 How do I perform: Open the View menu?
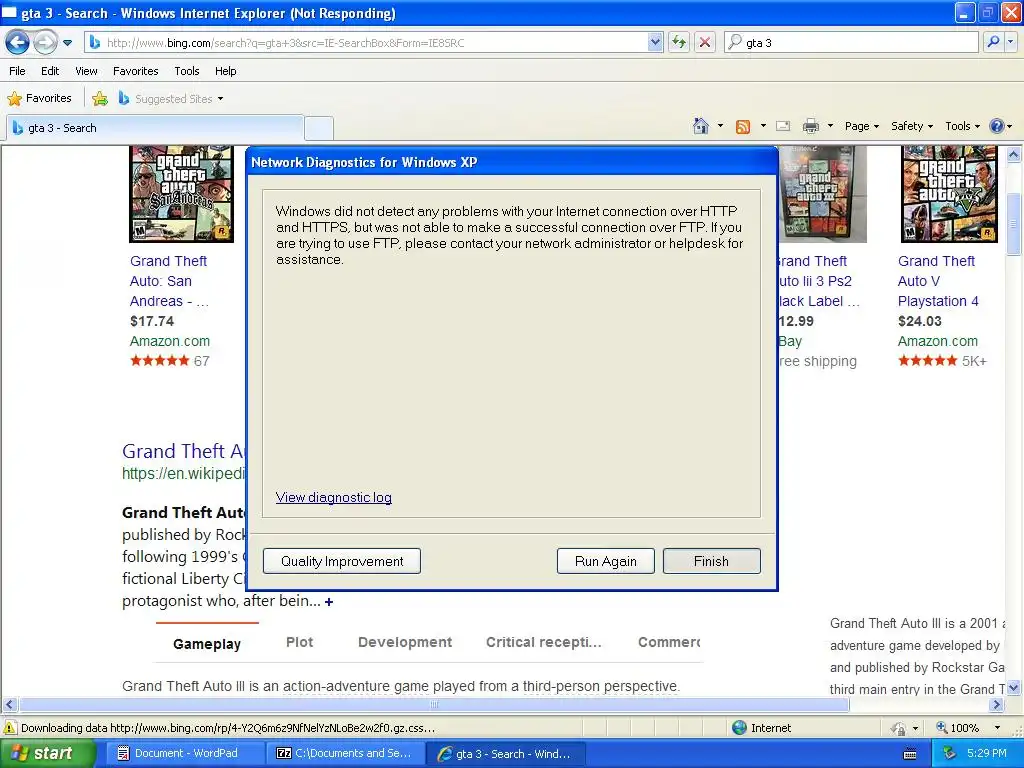tap(86, 71)
